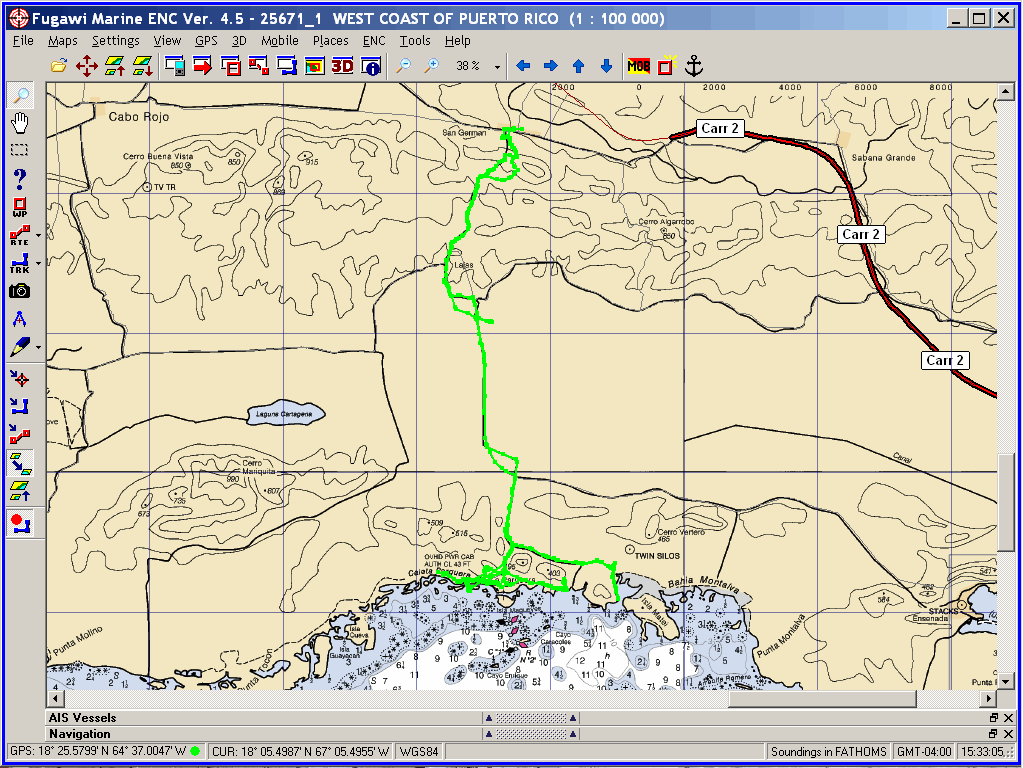Screen dimensions: 1024x768
Task: Open the File menu
Action: click(24, 40)
